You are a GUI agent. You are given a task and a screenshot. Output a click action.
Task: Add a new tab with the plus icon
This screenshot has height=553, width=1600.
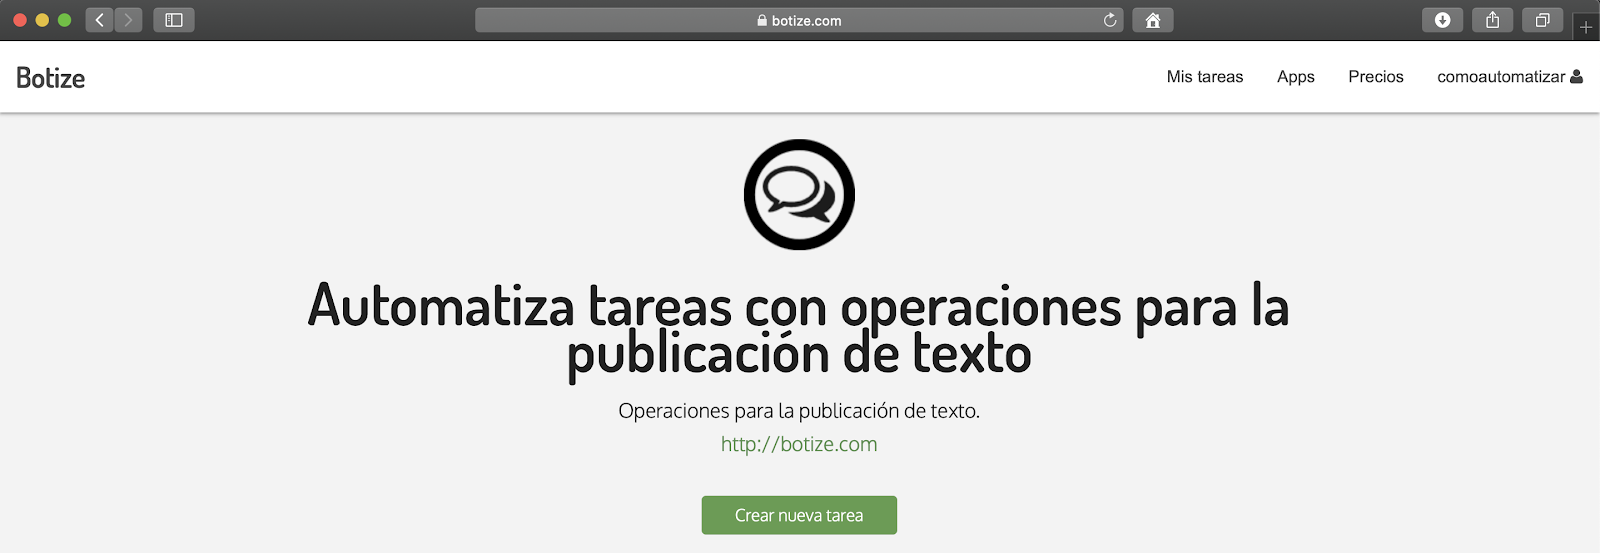[1586, 27]
